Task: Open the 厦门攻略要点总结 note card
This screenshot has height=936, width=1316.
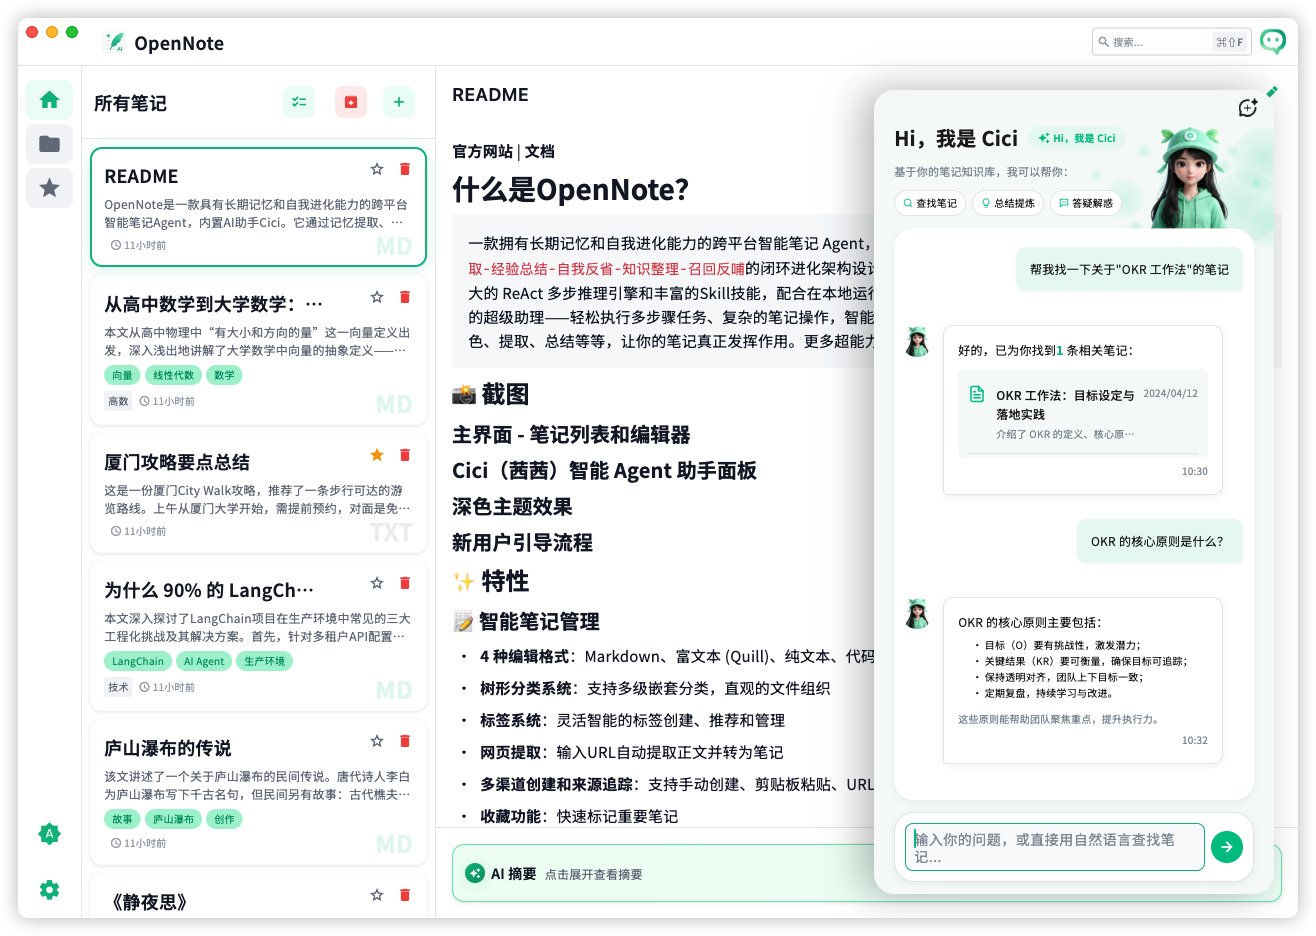Action: [258, 493]
